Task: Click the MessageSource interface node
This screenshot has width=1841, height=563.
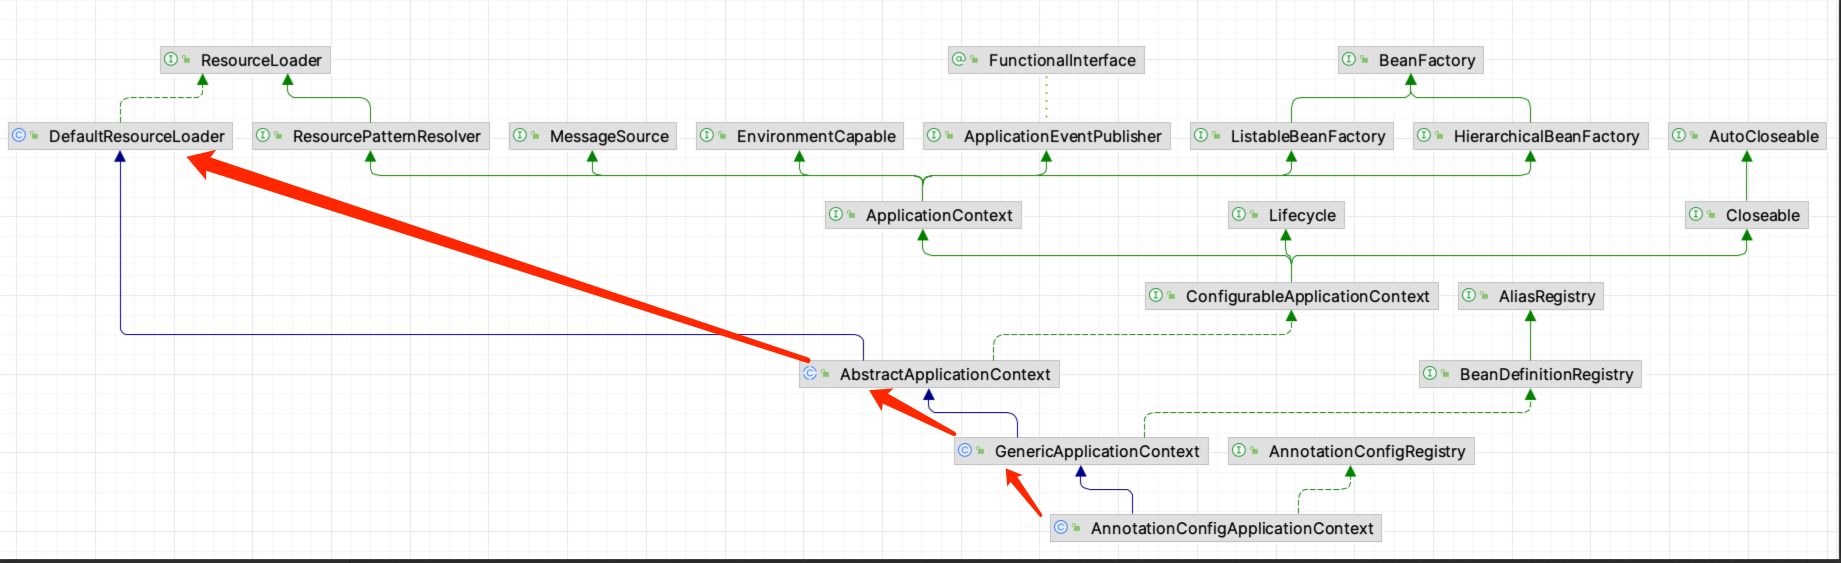Action: [593, 136]
